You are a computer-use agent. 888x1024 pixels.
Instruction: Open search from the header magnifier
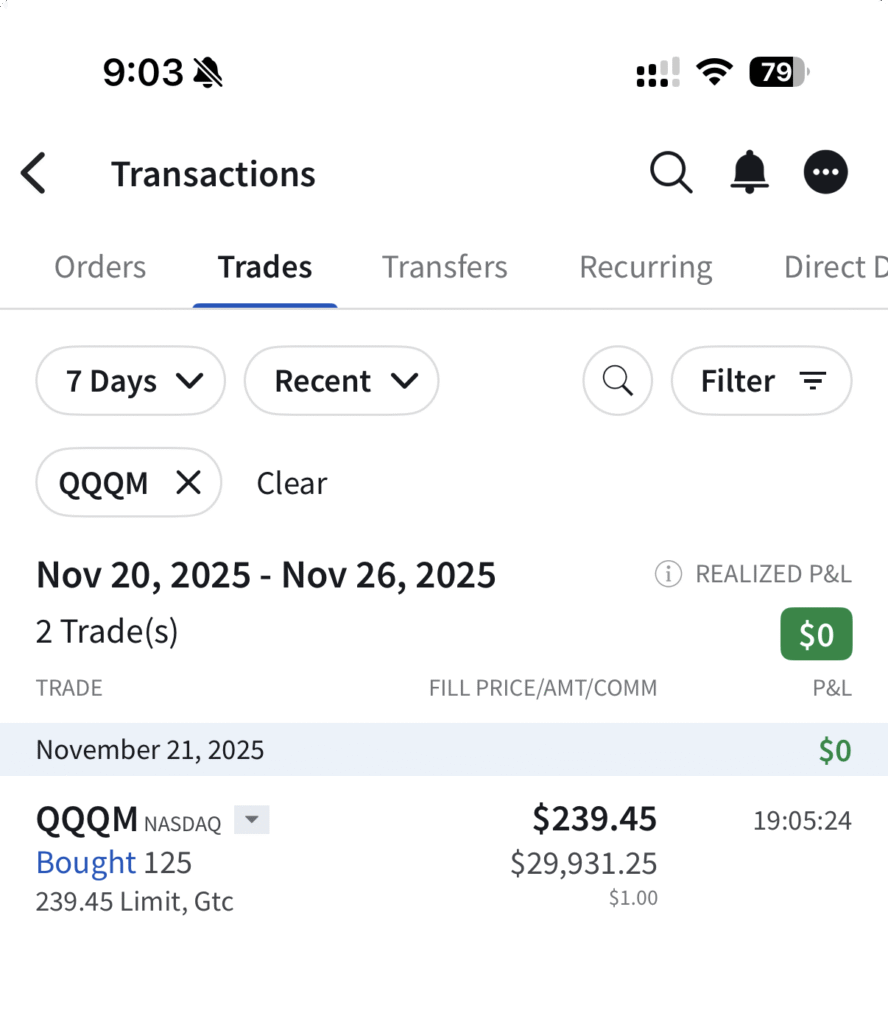coord(671,173)
